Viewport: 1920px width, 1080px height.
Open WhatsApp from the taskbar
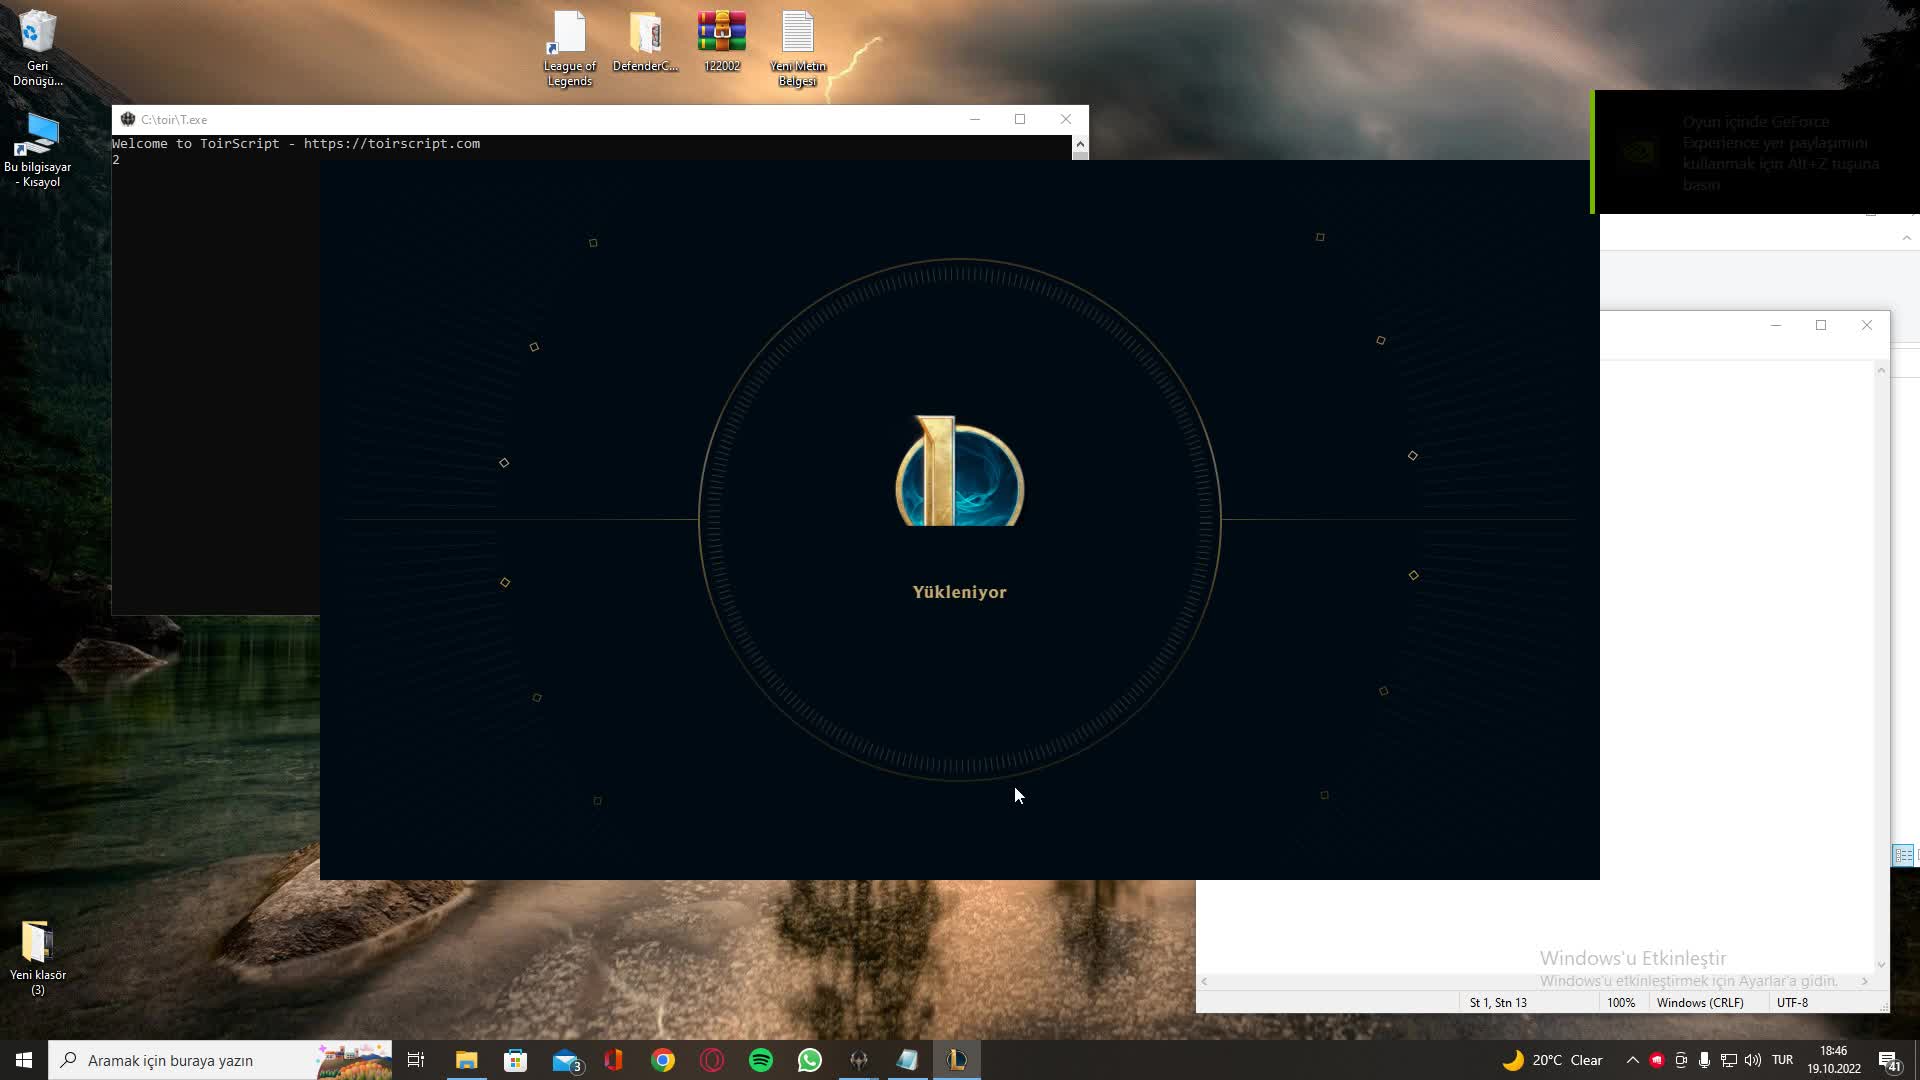(810, 1060)
